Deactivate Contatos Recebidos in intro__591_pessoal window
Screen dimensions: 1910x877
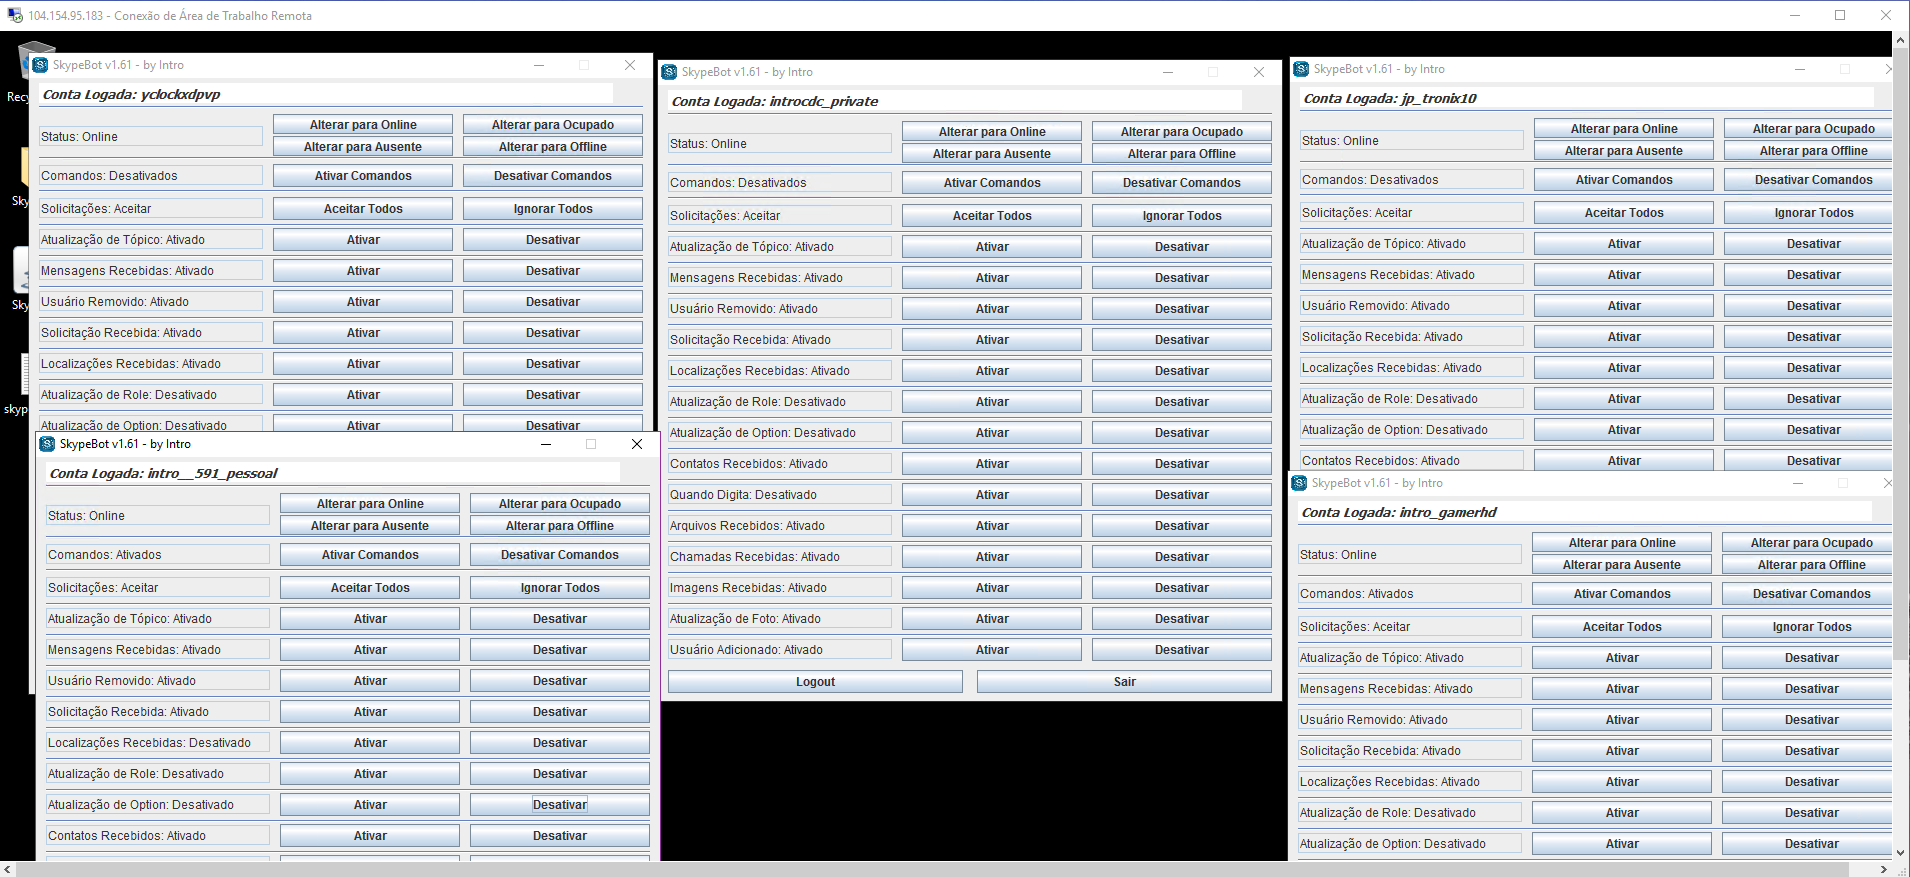click(x=560, y=836)
